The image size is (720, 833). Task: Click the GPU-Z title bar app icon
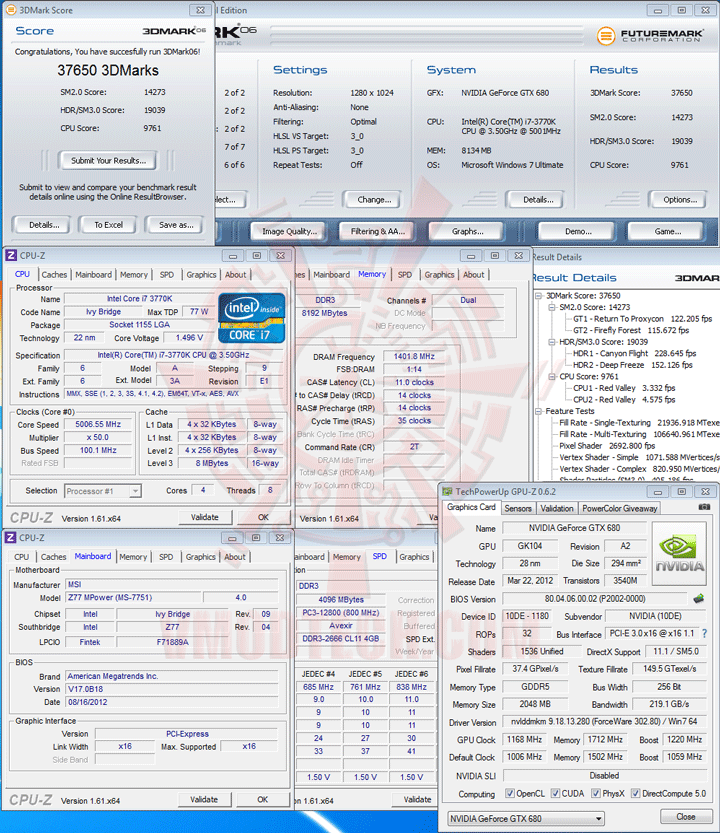[447, 491]
